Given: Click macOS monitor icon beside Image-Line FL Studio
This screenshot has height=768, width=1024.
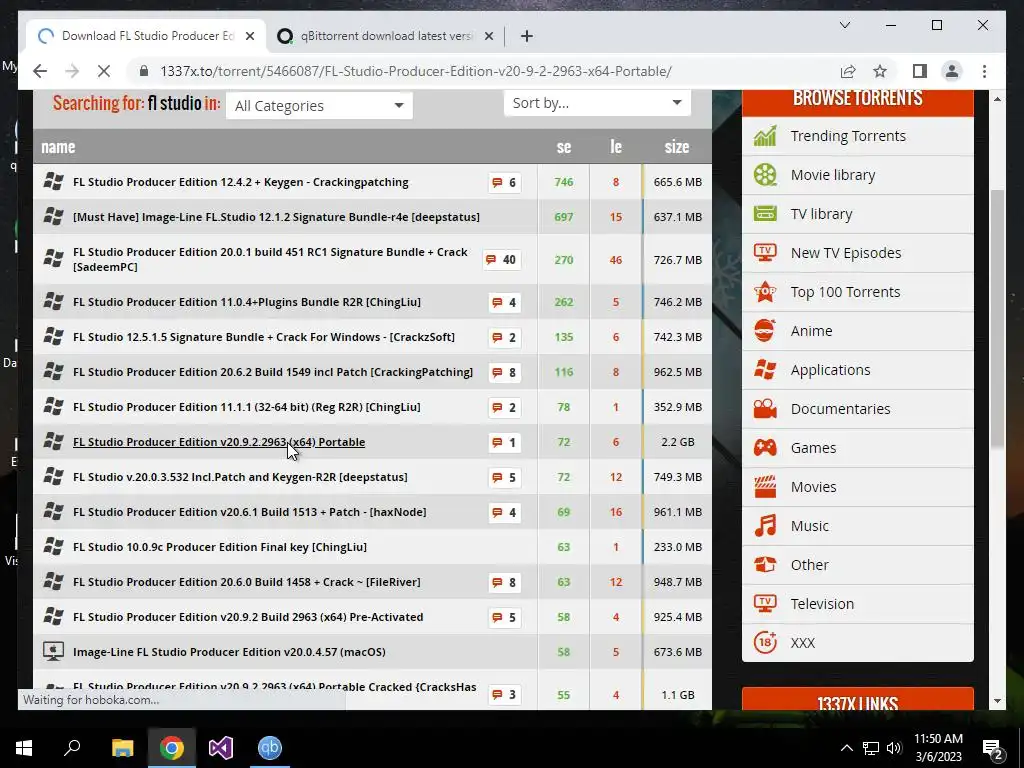Looking at the screenshot, I should point(53,651).
